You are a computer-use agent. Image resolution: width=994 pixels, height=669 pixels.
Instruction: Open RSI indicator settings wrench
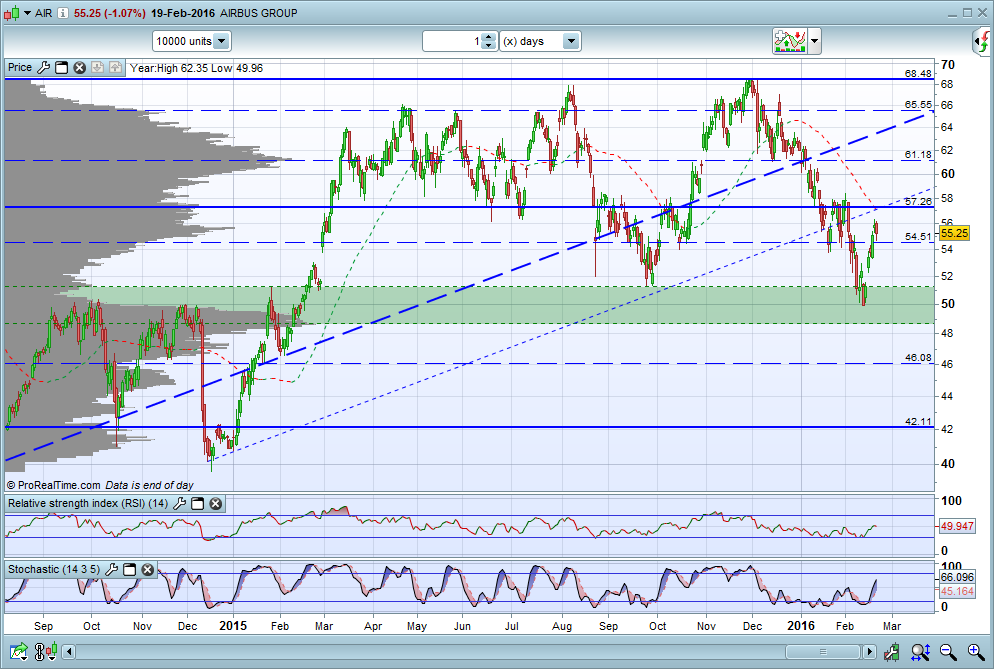click(x=180, y=504)
